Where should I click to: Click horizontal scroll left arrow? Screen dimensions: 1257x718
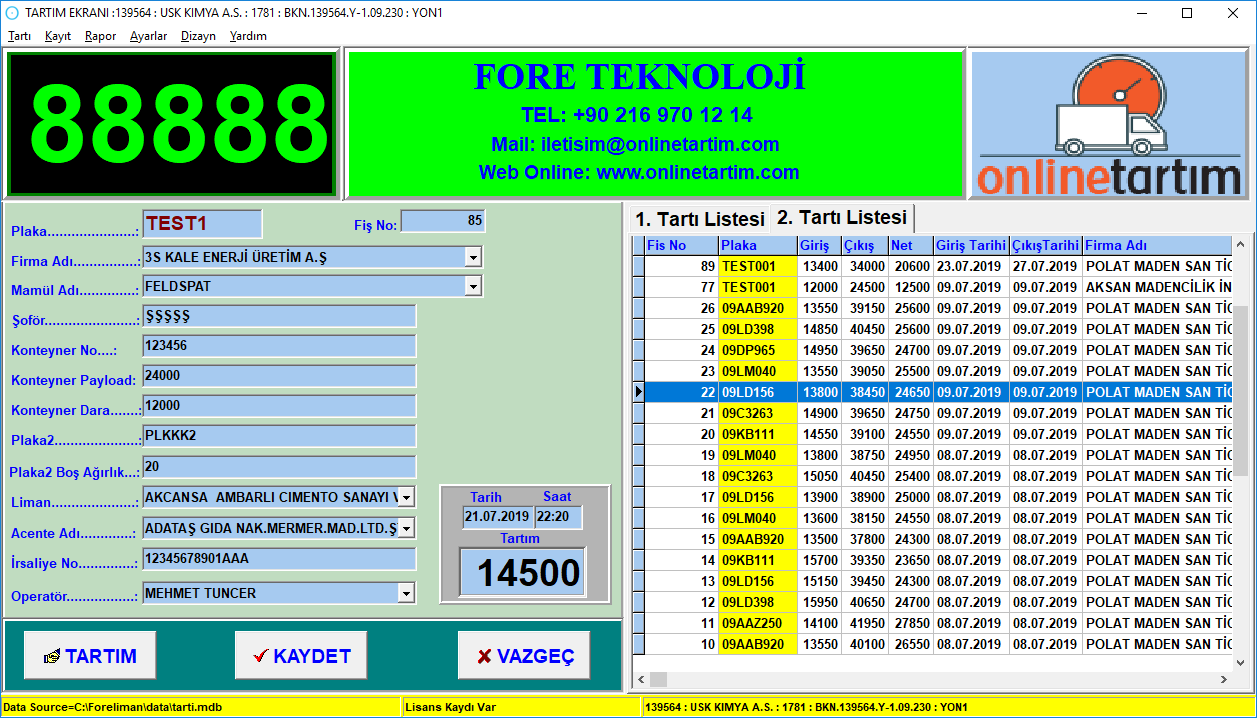tap(641, 680)
